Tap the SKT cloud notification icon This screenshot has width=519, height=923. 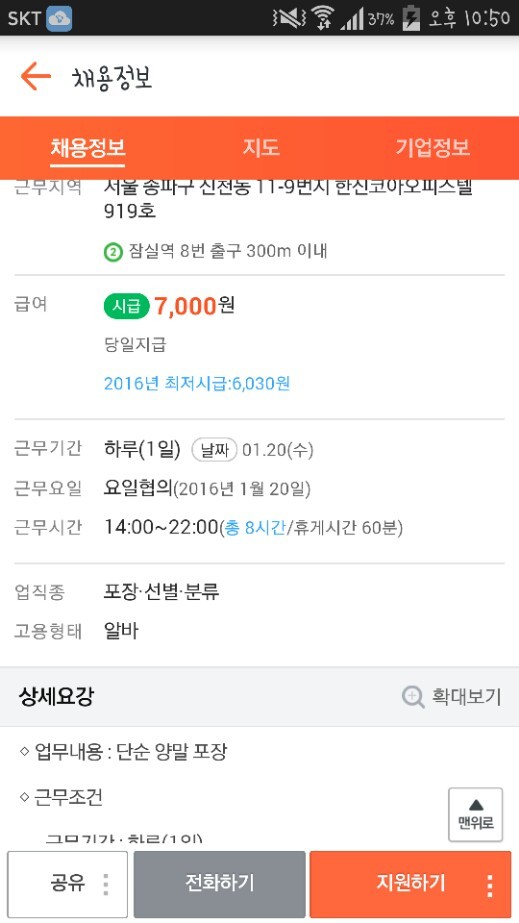coord(59,18)
